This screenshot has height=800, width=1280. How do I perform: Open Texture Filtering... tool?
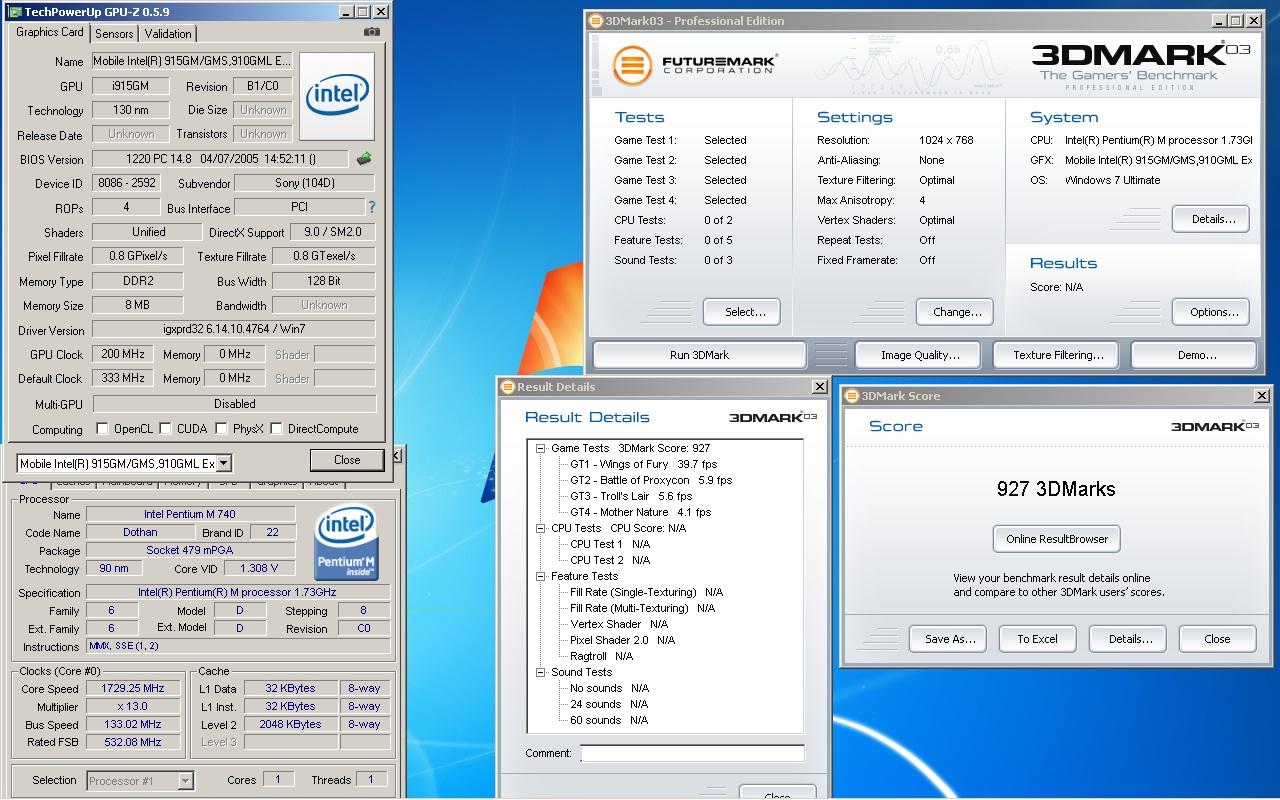(x=1058, y=355)
